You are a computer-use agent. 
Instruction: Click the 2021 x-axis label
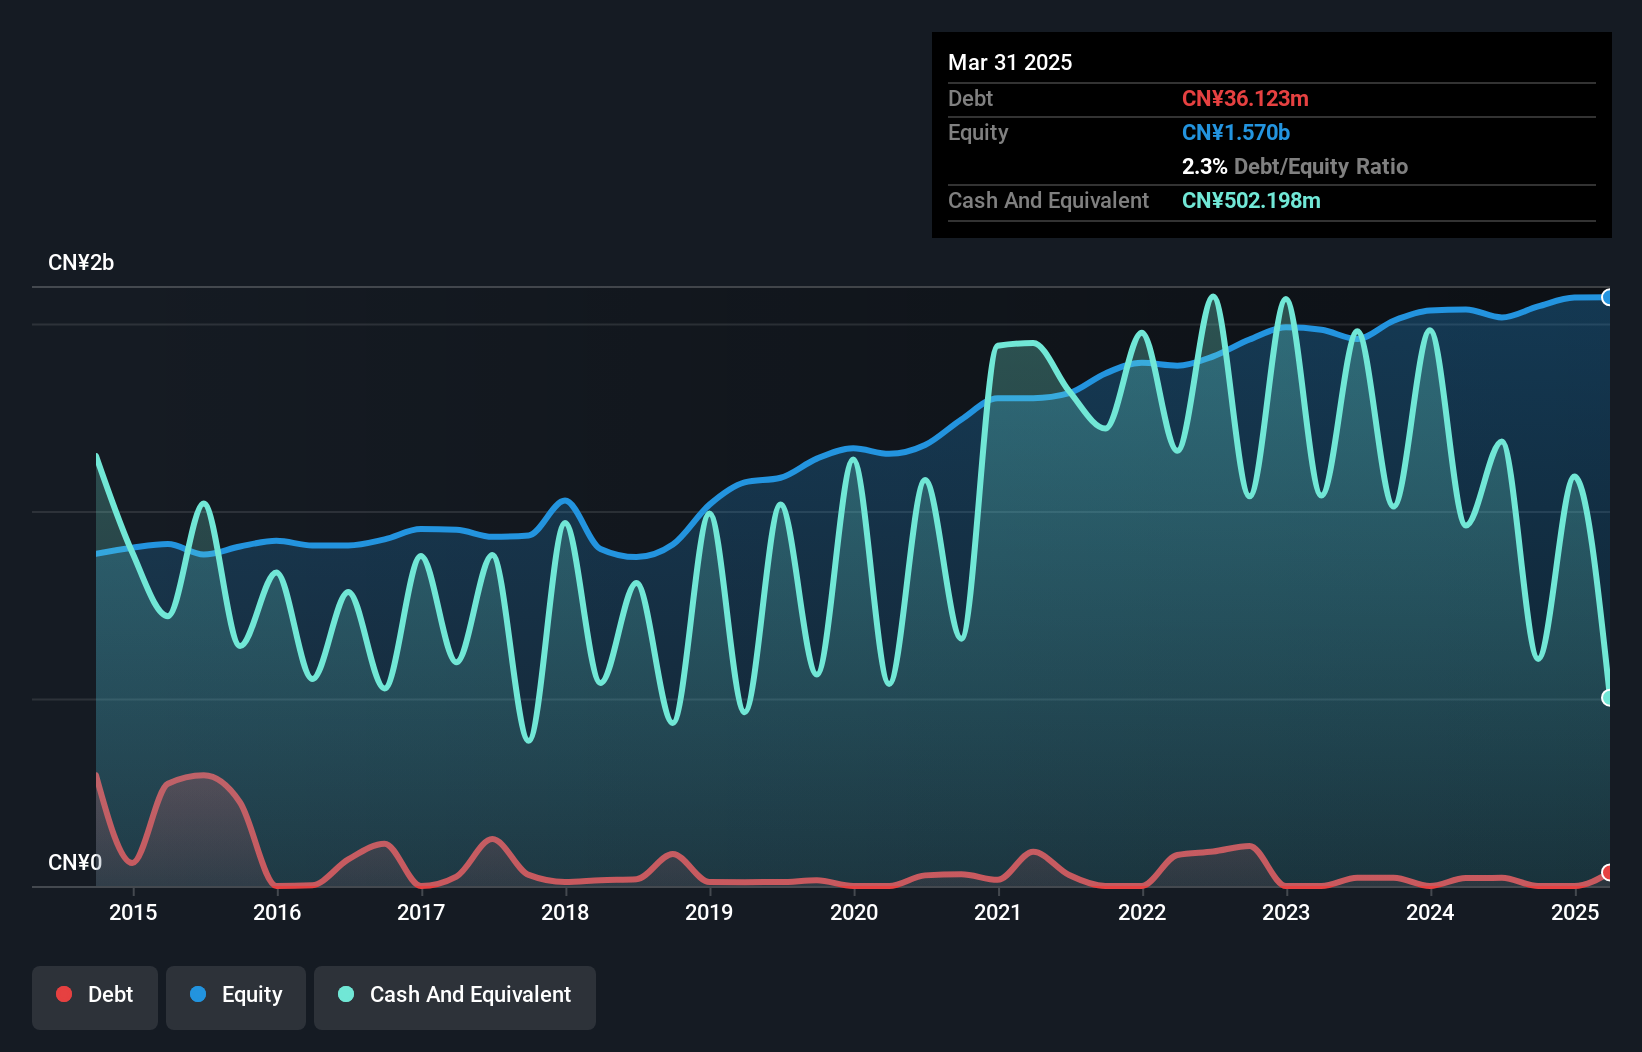pos(998,912)
